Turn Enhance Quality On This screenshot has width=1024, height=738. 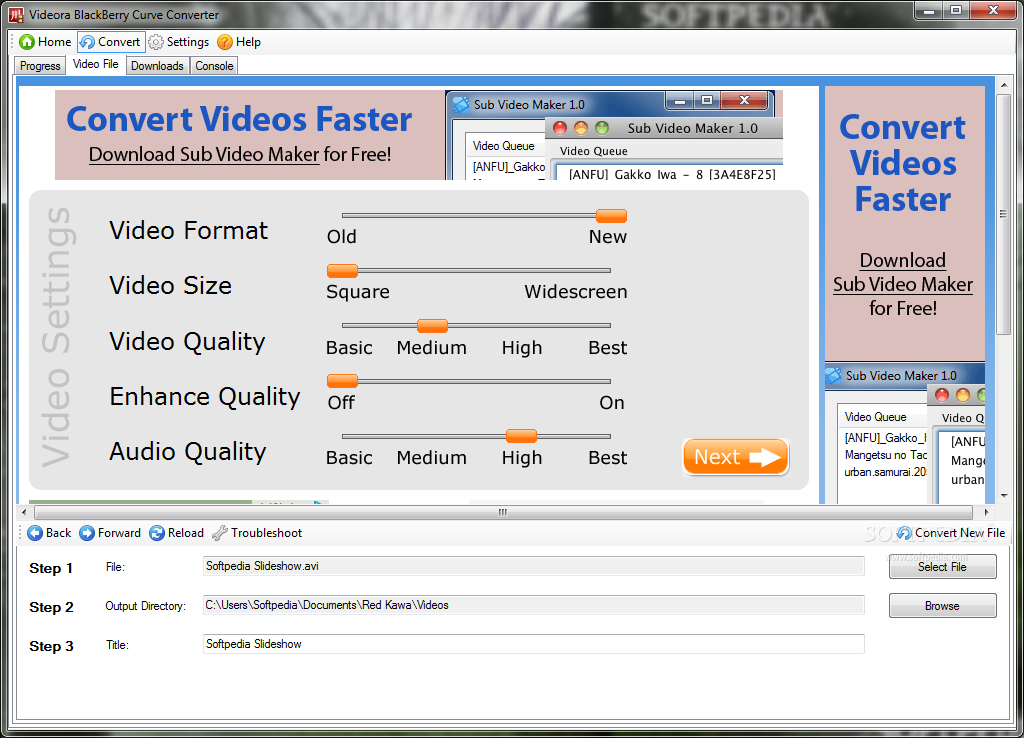[x=612, y=402]
